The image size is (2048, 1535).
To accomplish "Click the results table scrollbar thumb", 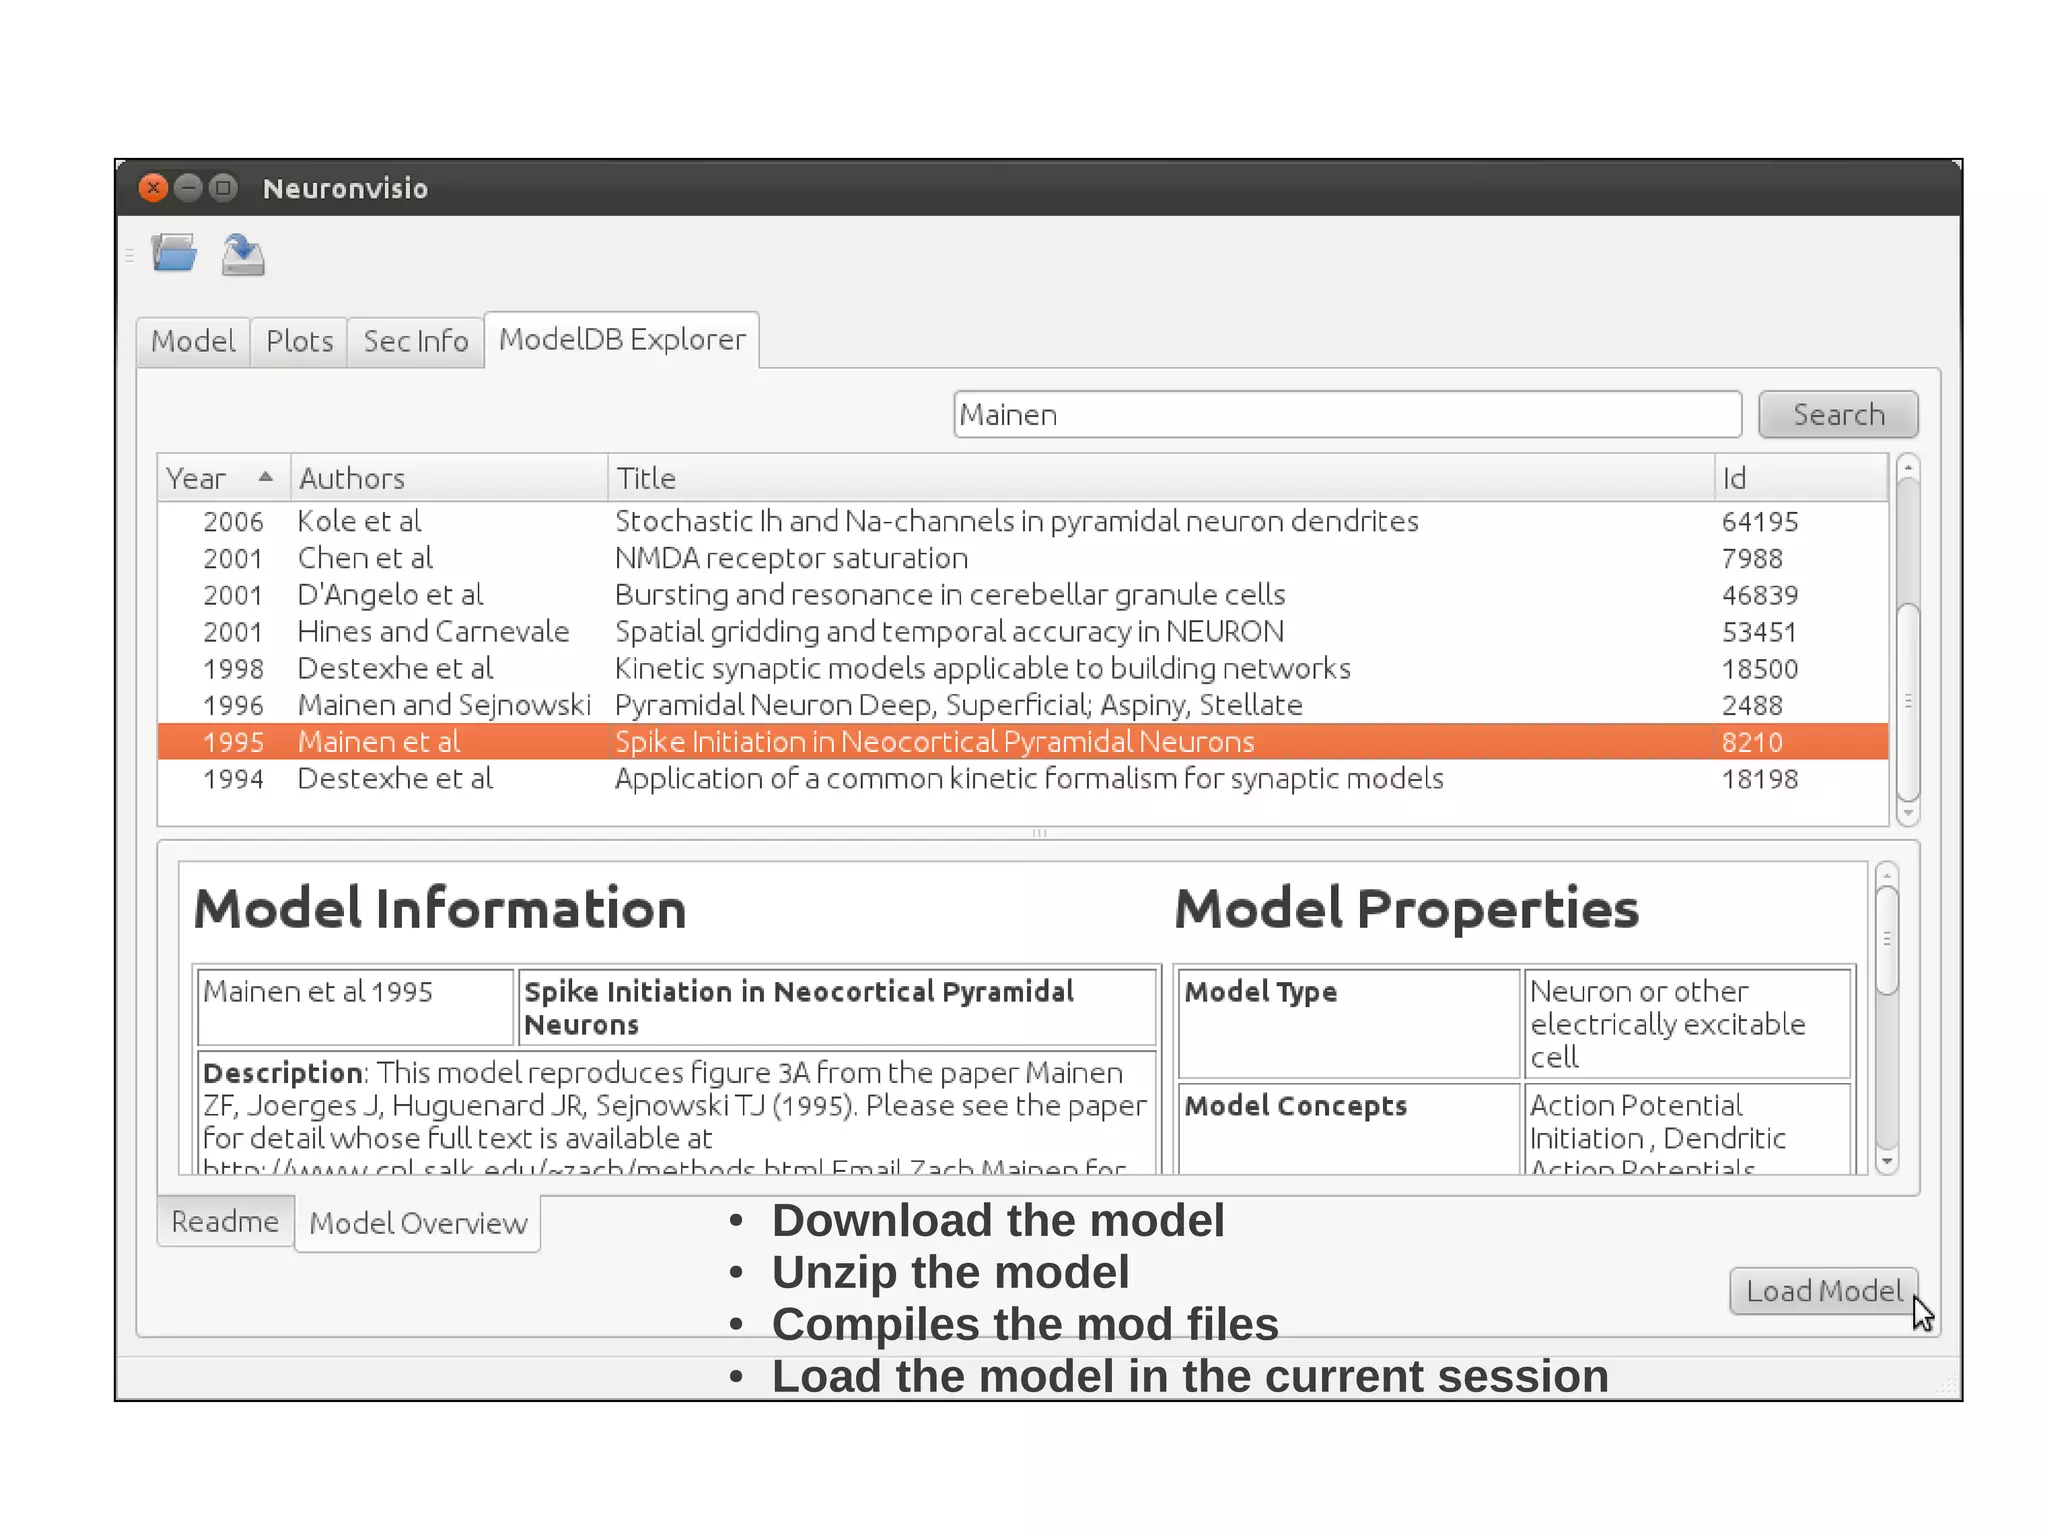I will coord(1908,701).
